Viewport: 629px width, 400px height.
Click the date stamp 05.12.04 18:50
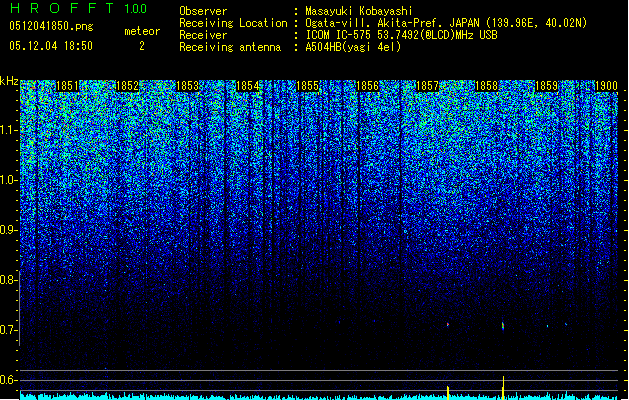pyautogui.click(x=51, y=46)
